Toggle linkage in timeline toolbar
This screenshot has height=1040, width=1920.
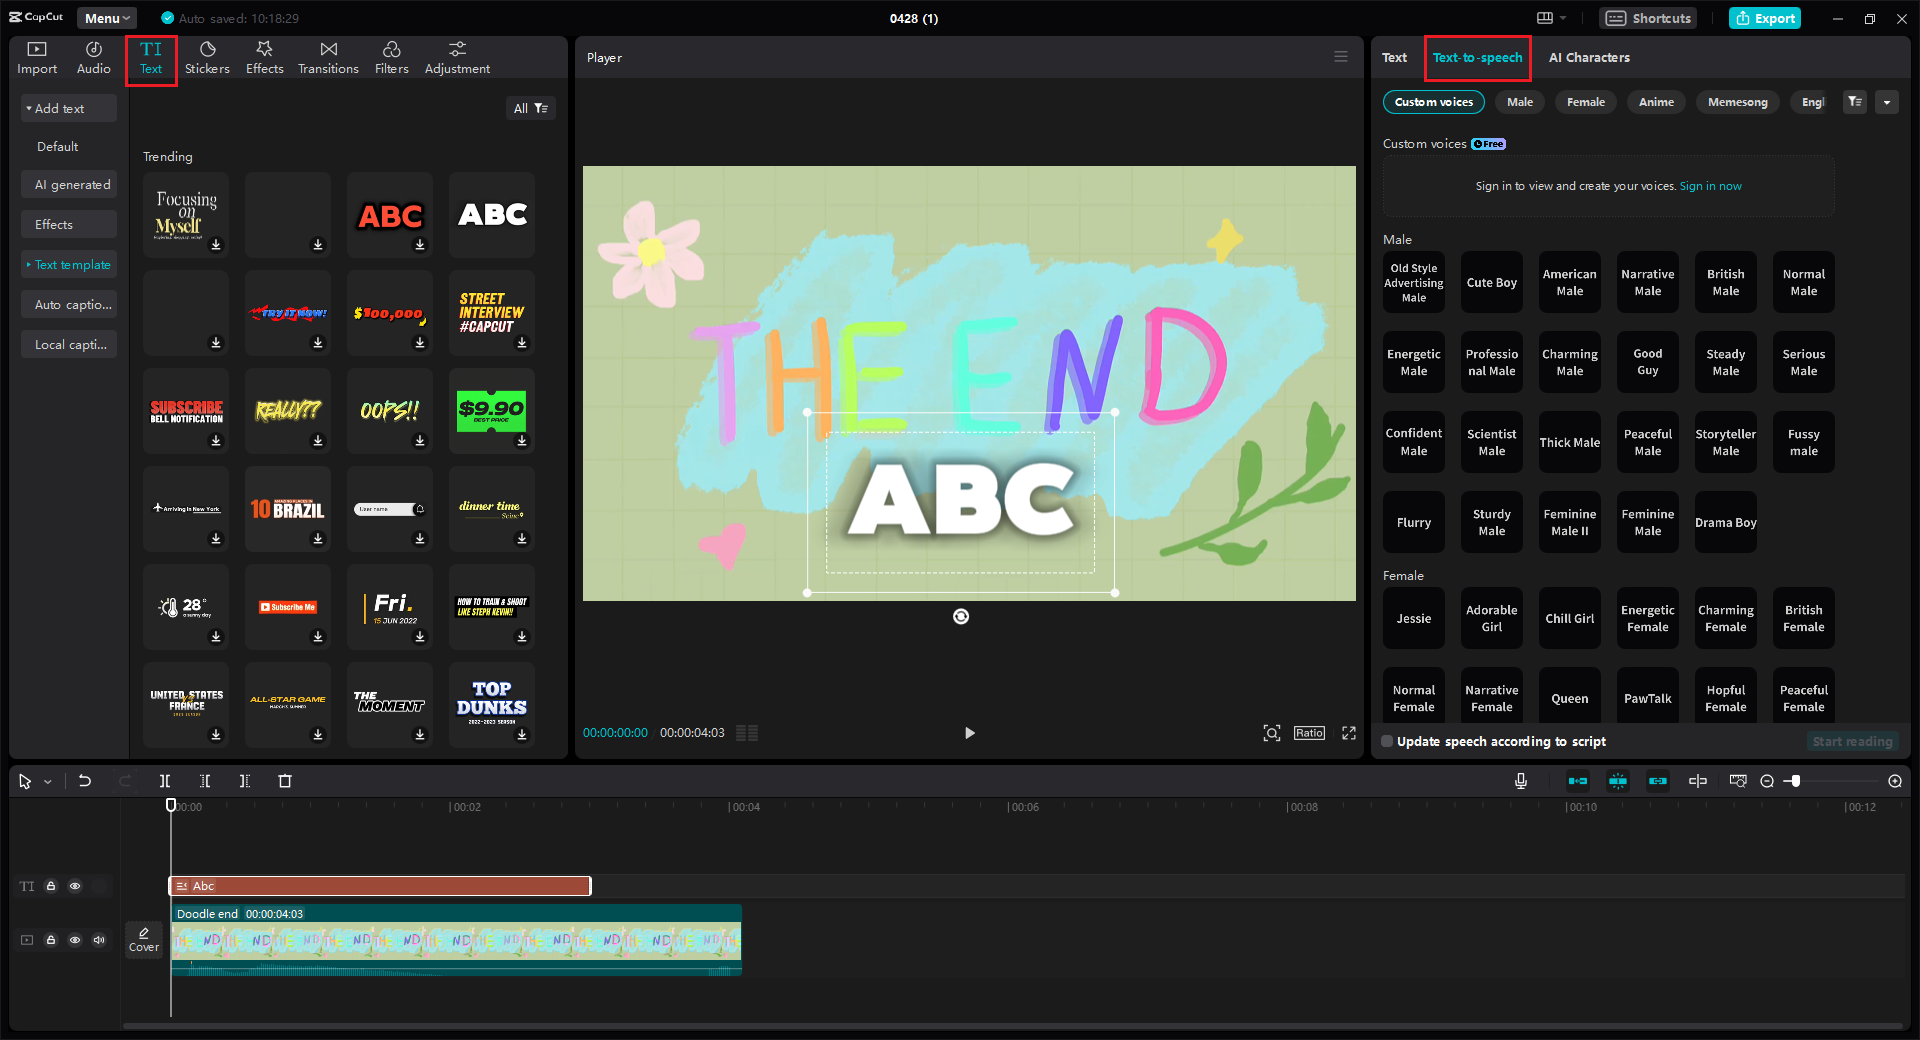1658,781
